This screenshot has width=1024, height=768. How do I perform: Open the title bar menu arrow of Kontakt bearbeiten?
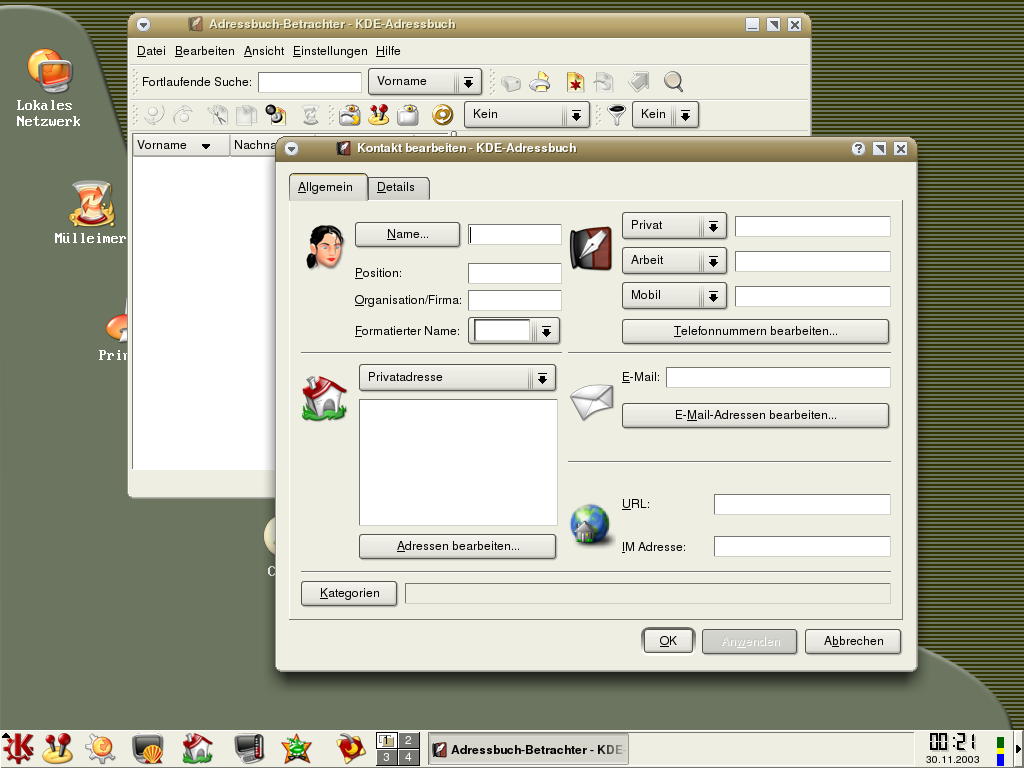(x=291, y=149)
